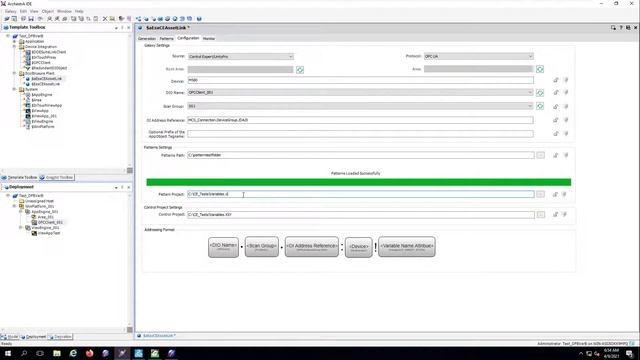Click in the Optional Prefix input field

point(360,133)
